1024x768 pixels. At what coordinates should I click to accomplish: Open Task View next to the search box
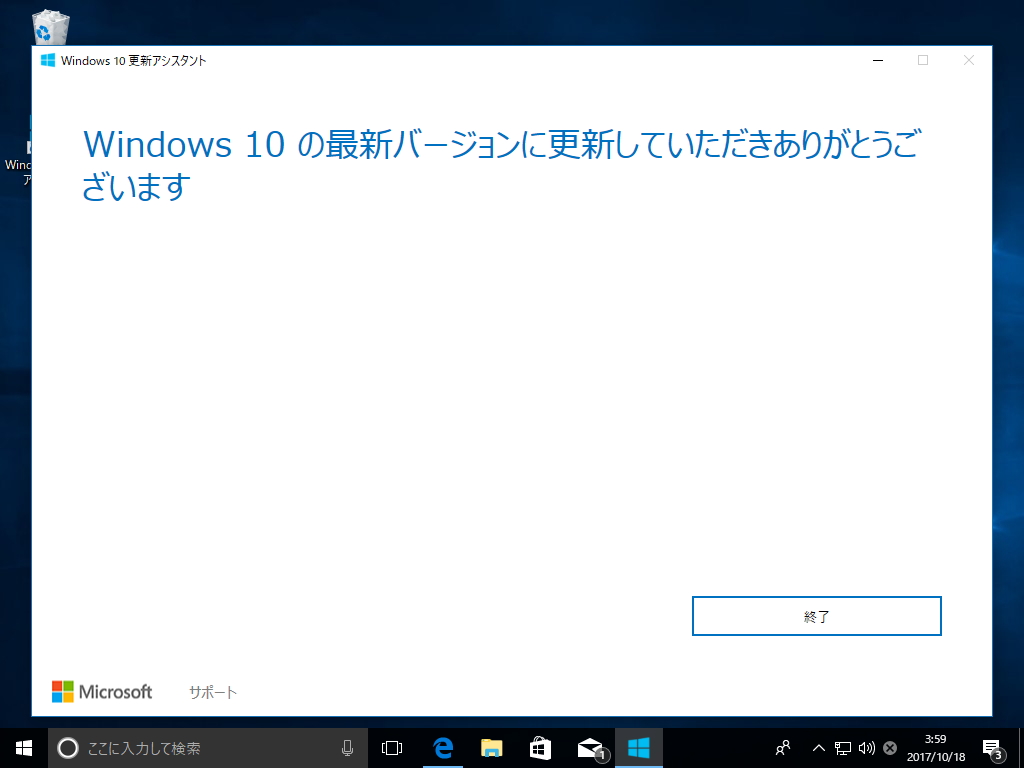390,747
